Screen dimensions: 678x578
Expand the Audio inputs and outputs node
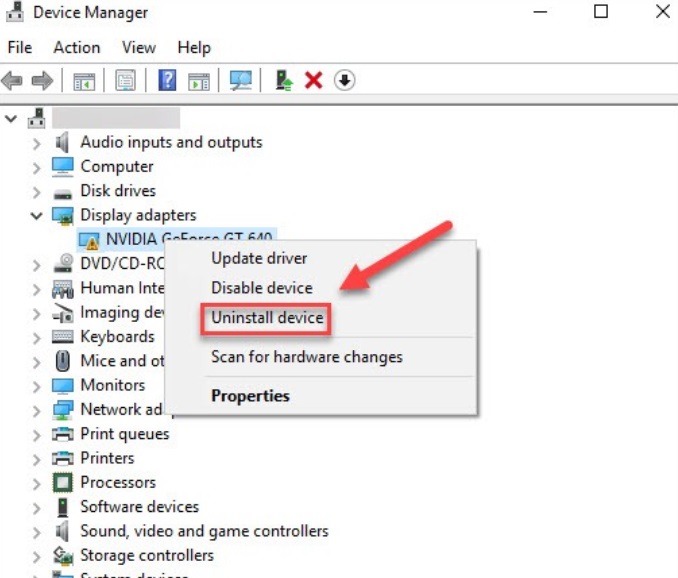37,143
